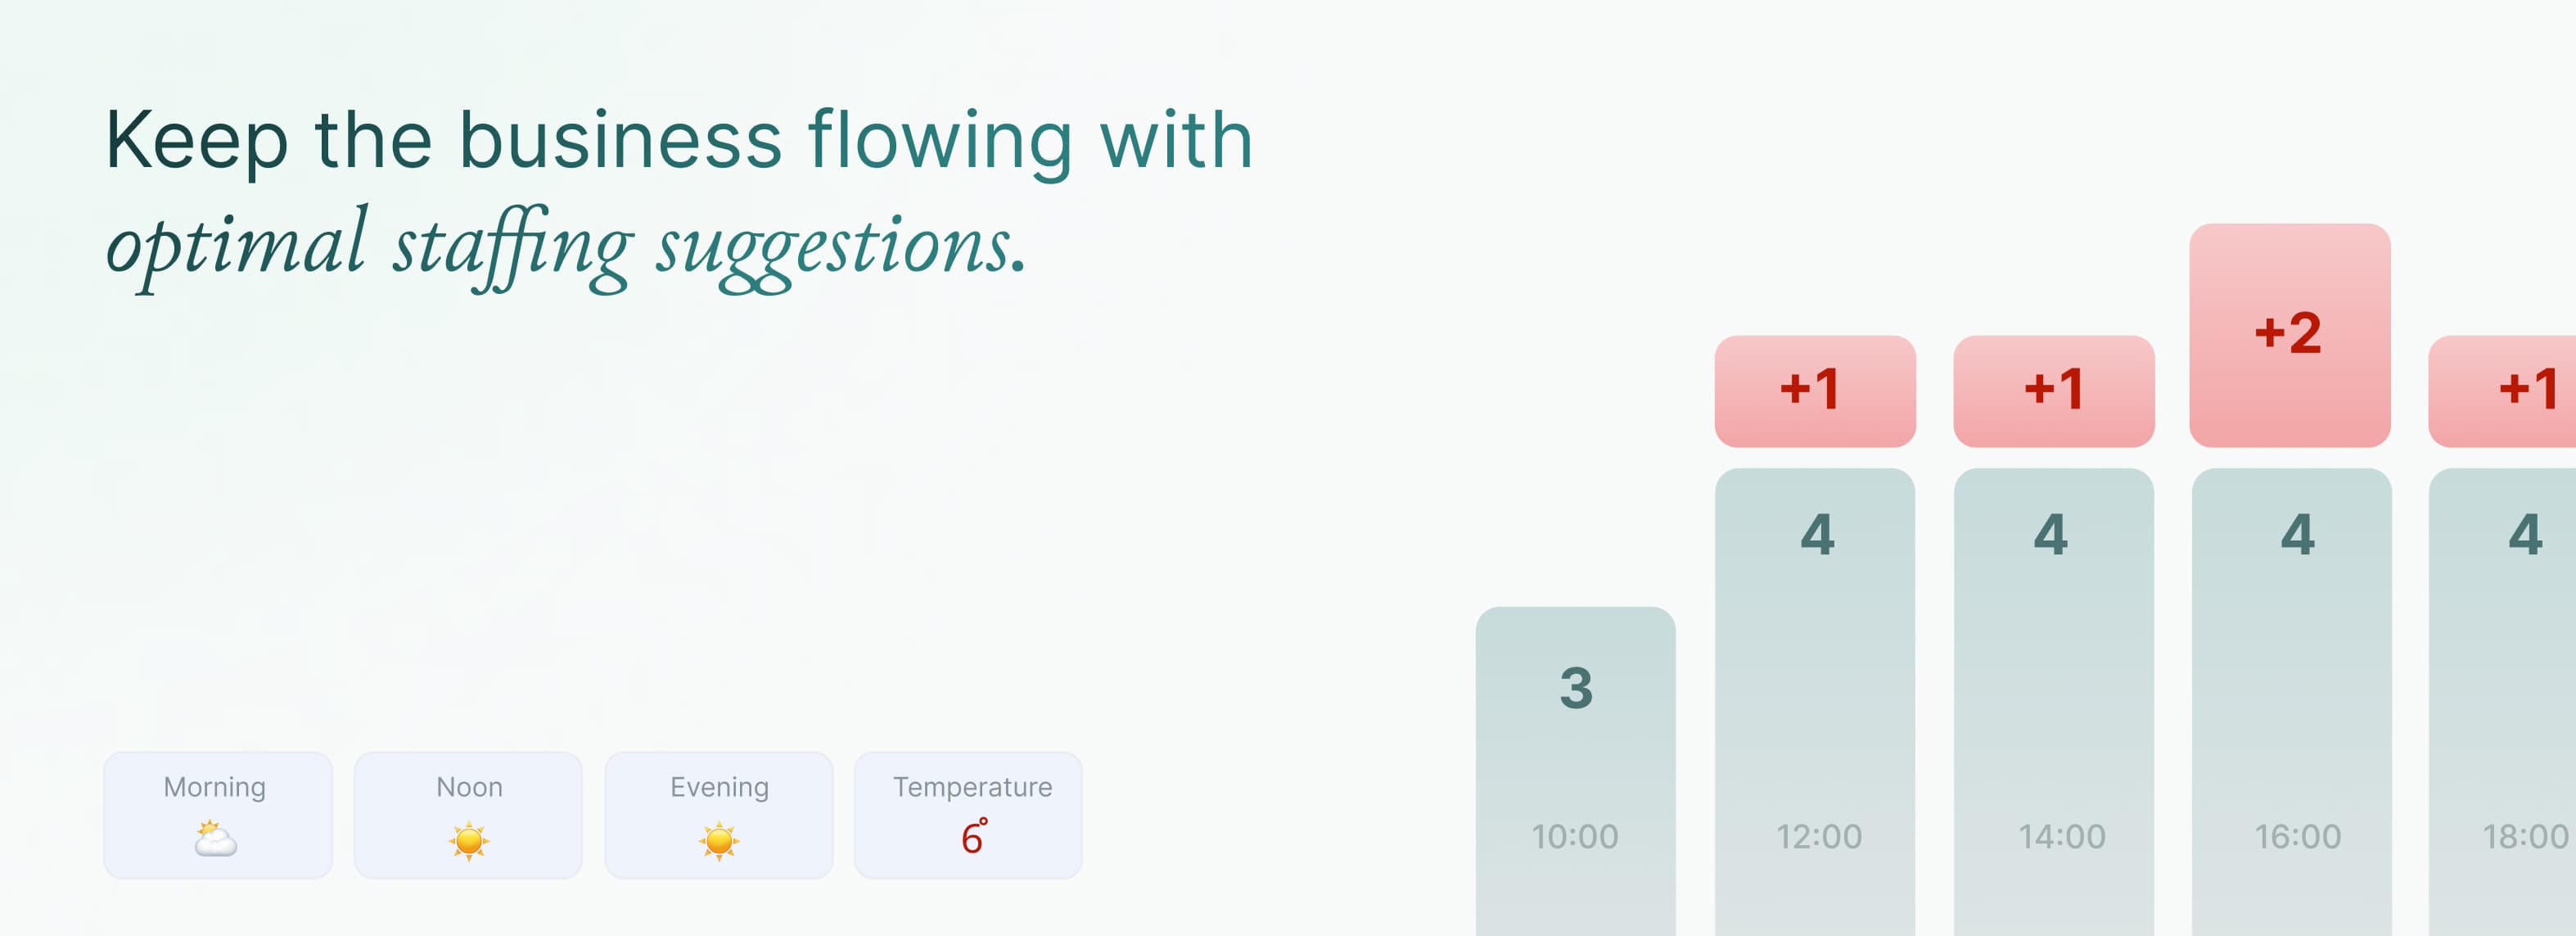Click the 18:00 time label

point(2525,836)
